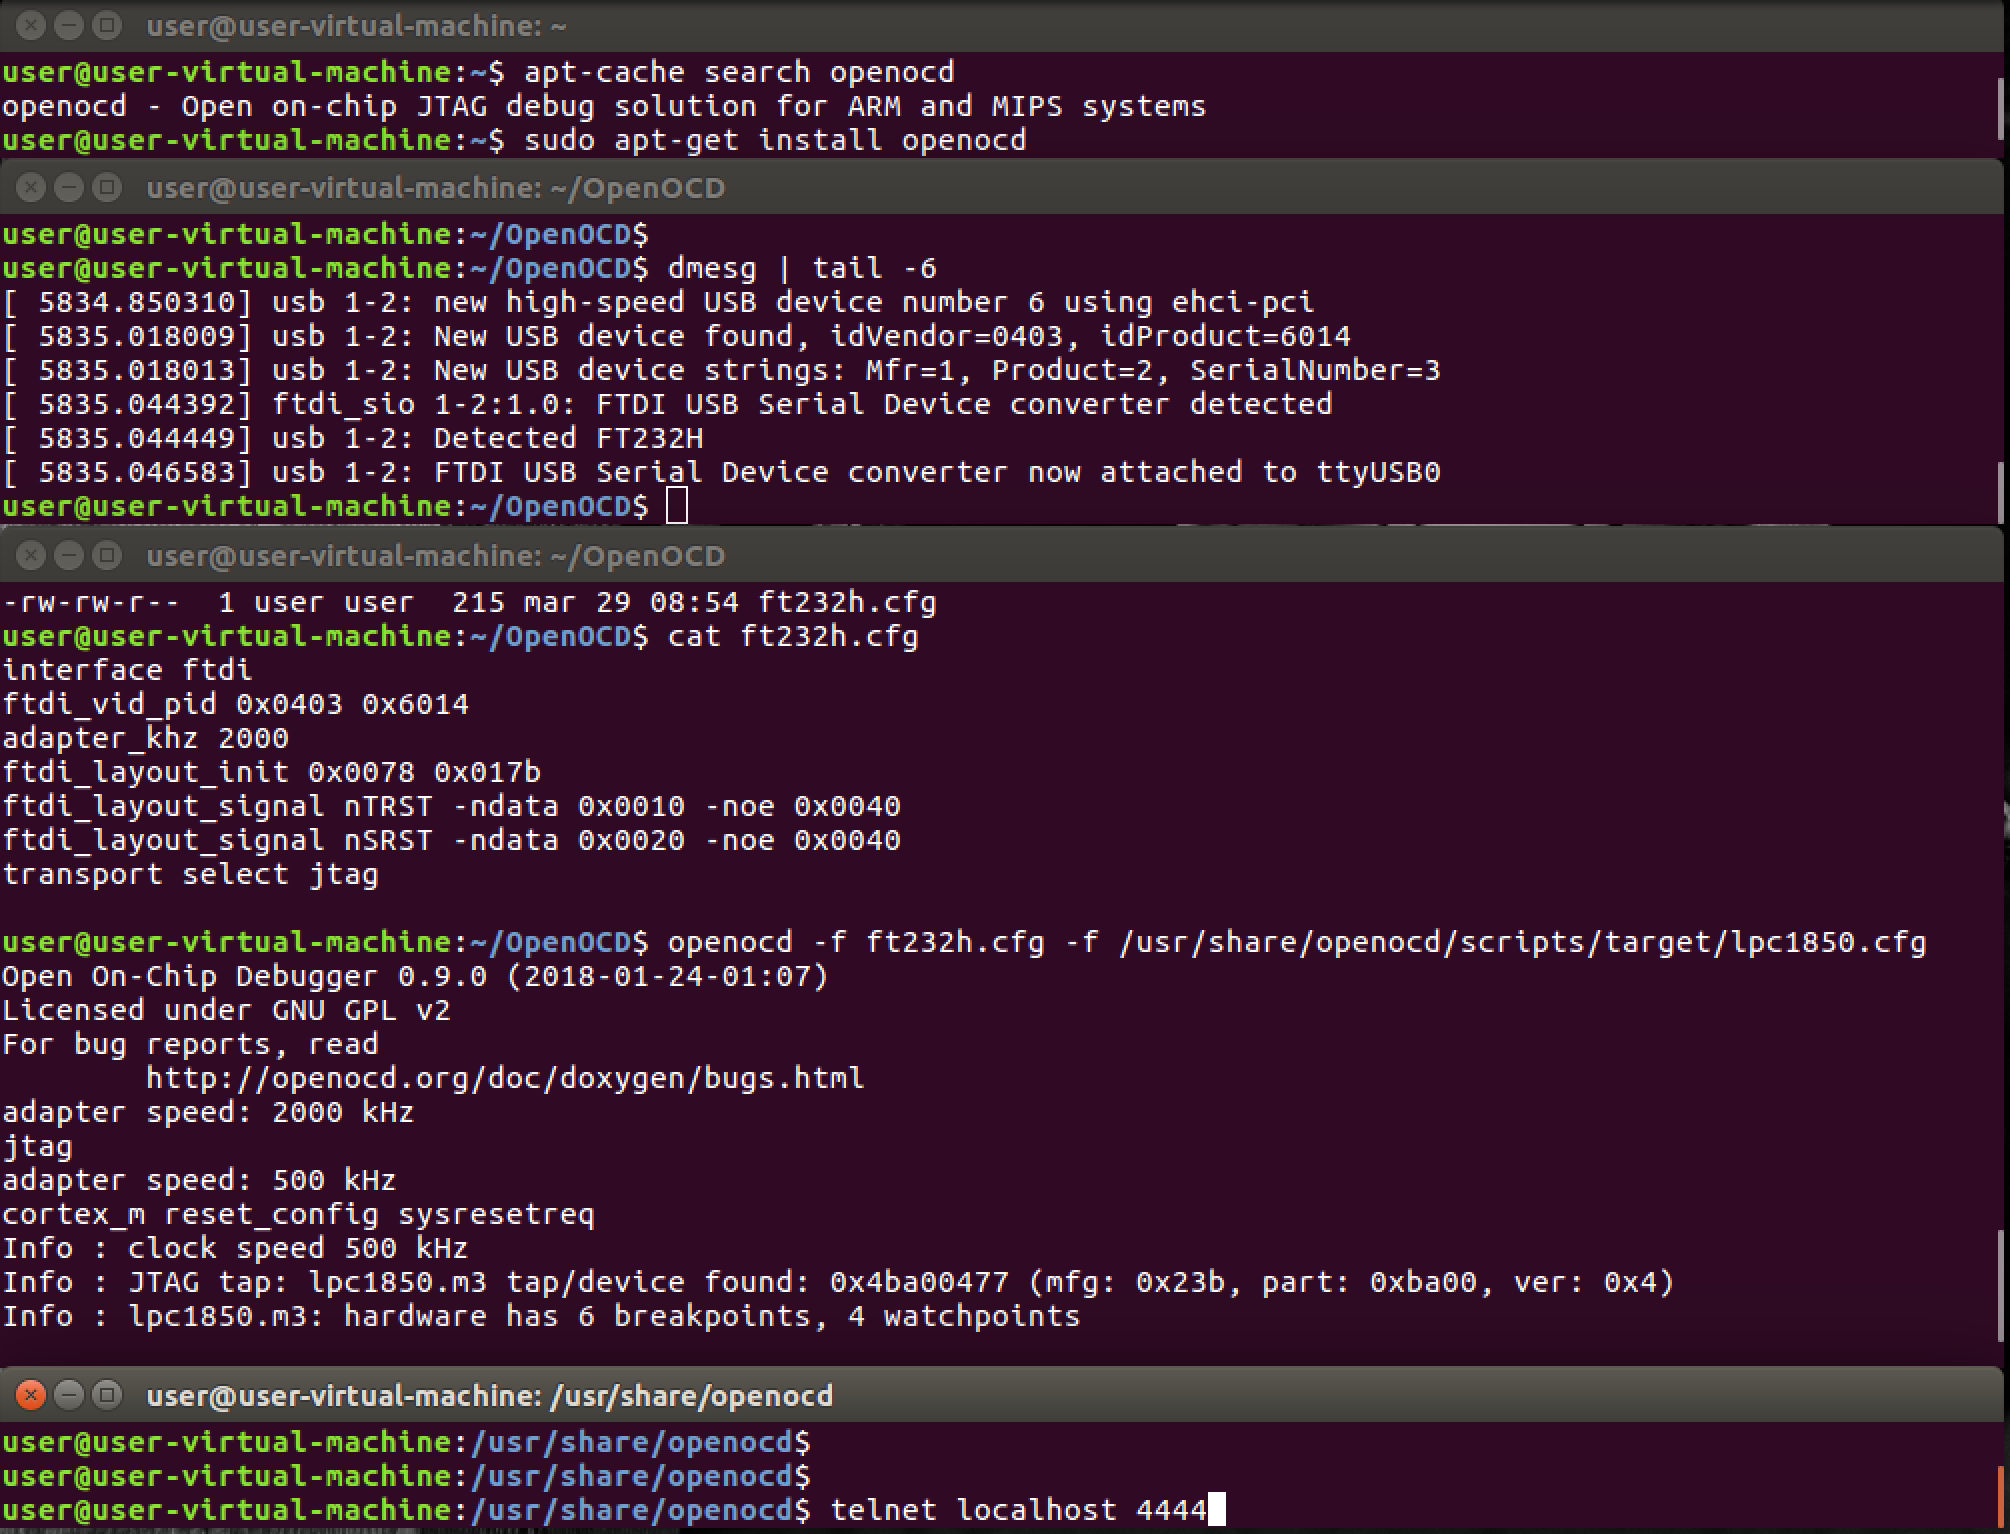This screenshot has height=1534, width=2010.
Task: Close the topmost home directory terminal
Action: pyautogui.click(x=31, y=25)
